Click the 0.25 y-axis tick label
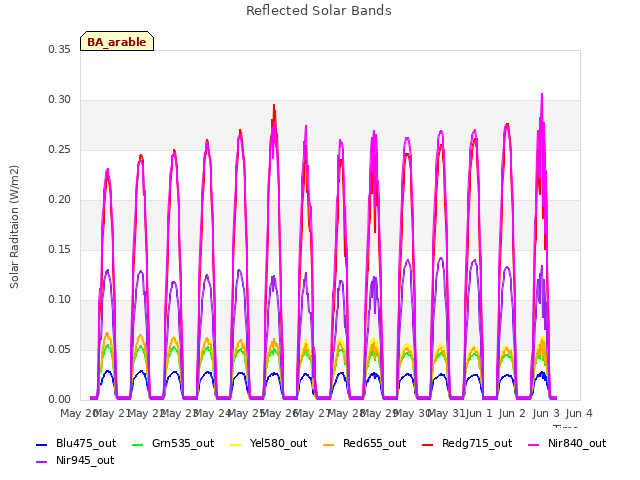Image resolution: width=640 pixels, height=480 pixels. click(60, 150)
